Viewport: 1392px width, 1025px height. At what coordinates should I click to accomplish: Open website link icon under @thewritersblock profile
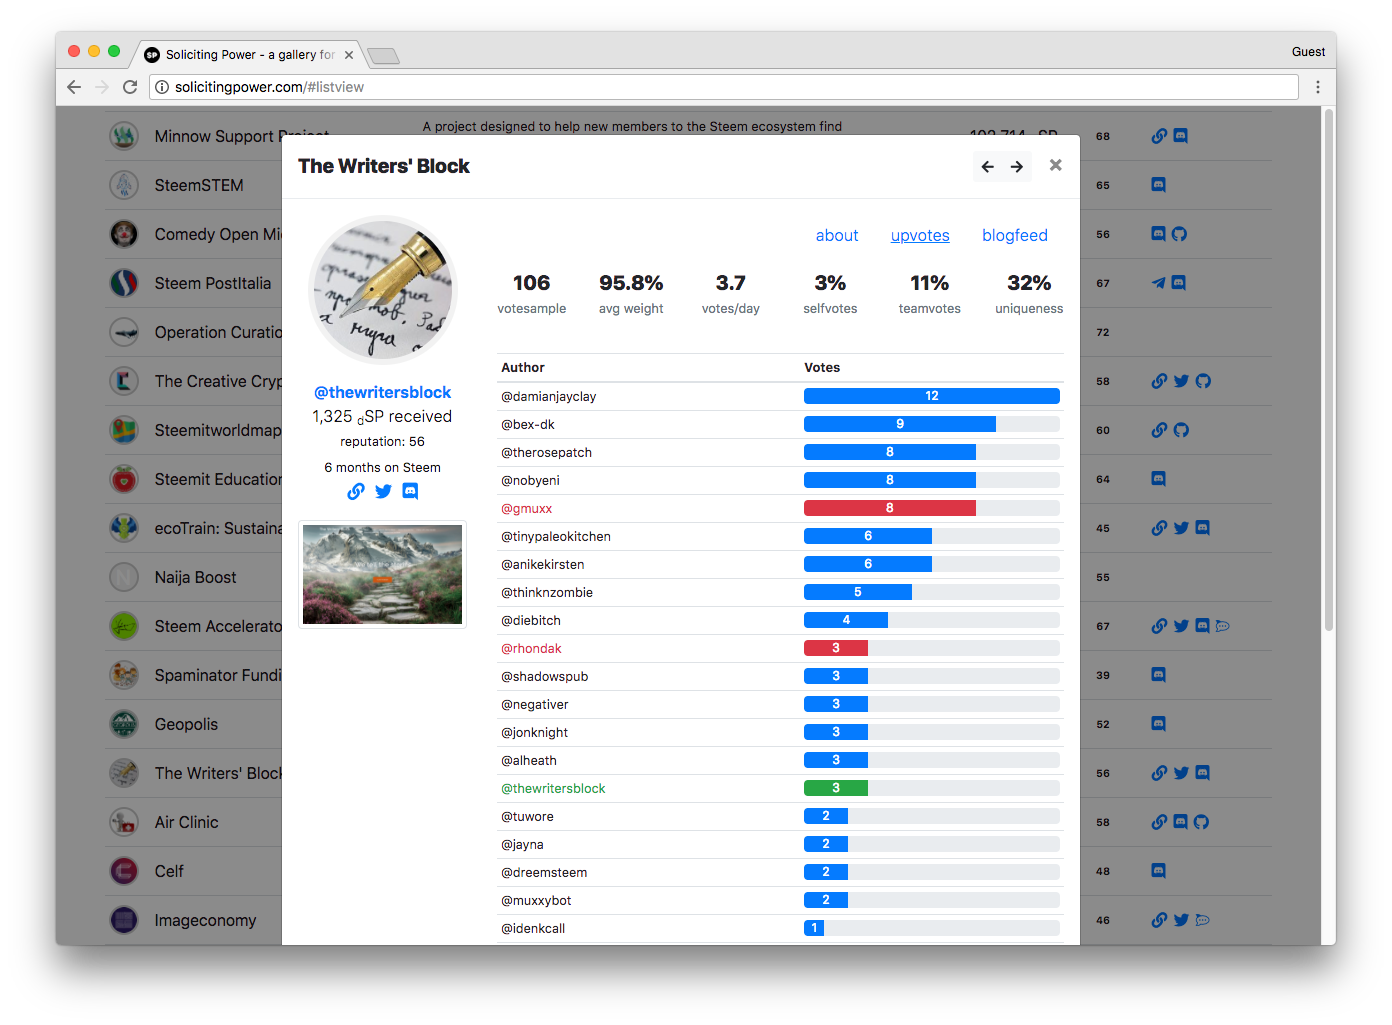coord(356,491)
